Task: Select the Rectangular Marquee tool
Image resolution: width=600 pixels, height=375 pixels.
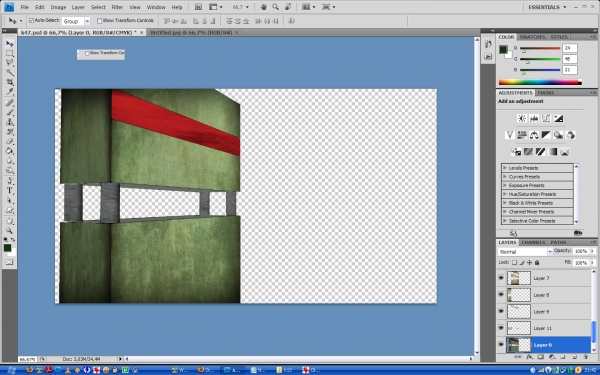Action: click(9, 53)
